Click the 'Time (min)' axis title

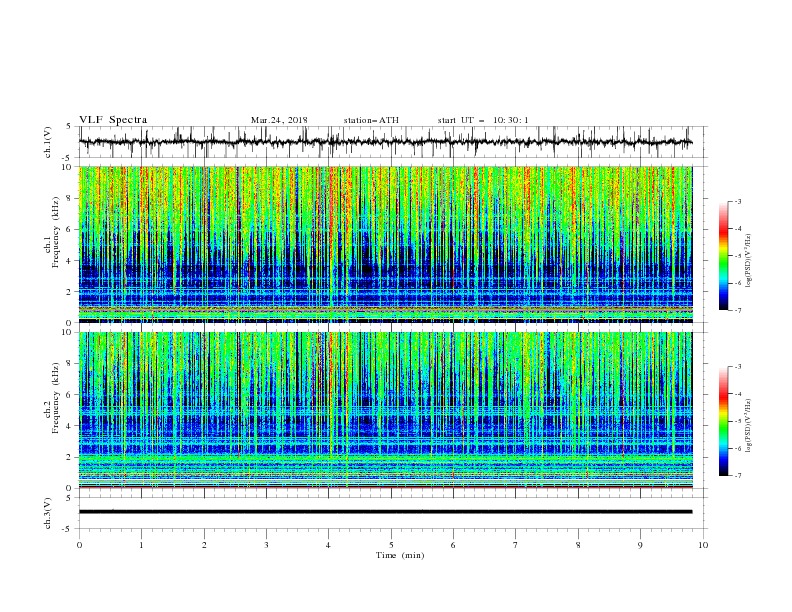(400, 555)
